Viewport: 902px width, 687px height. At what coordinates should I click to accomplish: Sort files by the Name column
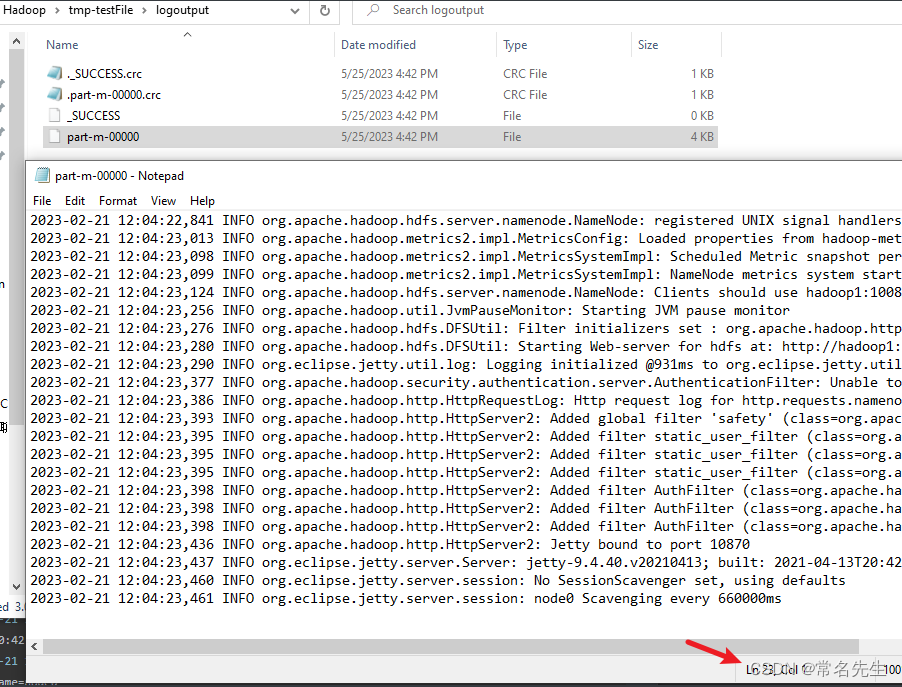(62, 45)
